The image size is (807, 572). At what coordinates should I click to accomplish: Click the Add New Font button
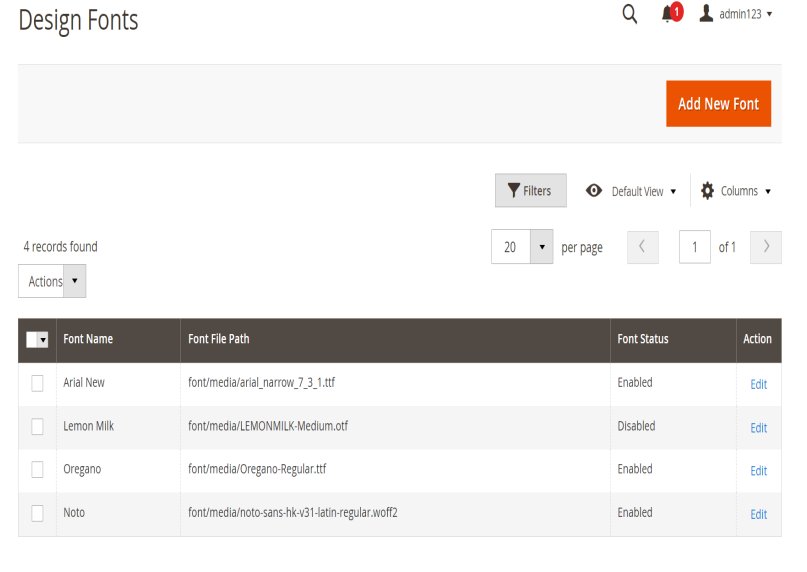[718, 104]
